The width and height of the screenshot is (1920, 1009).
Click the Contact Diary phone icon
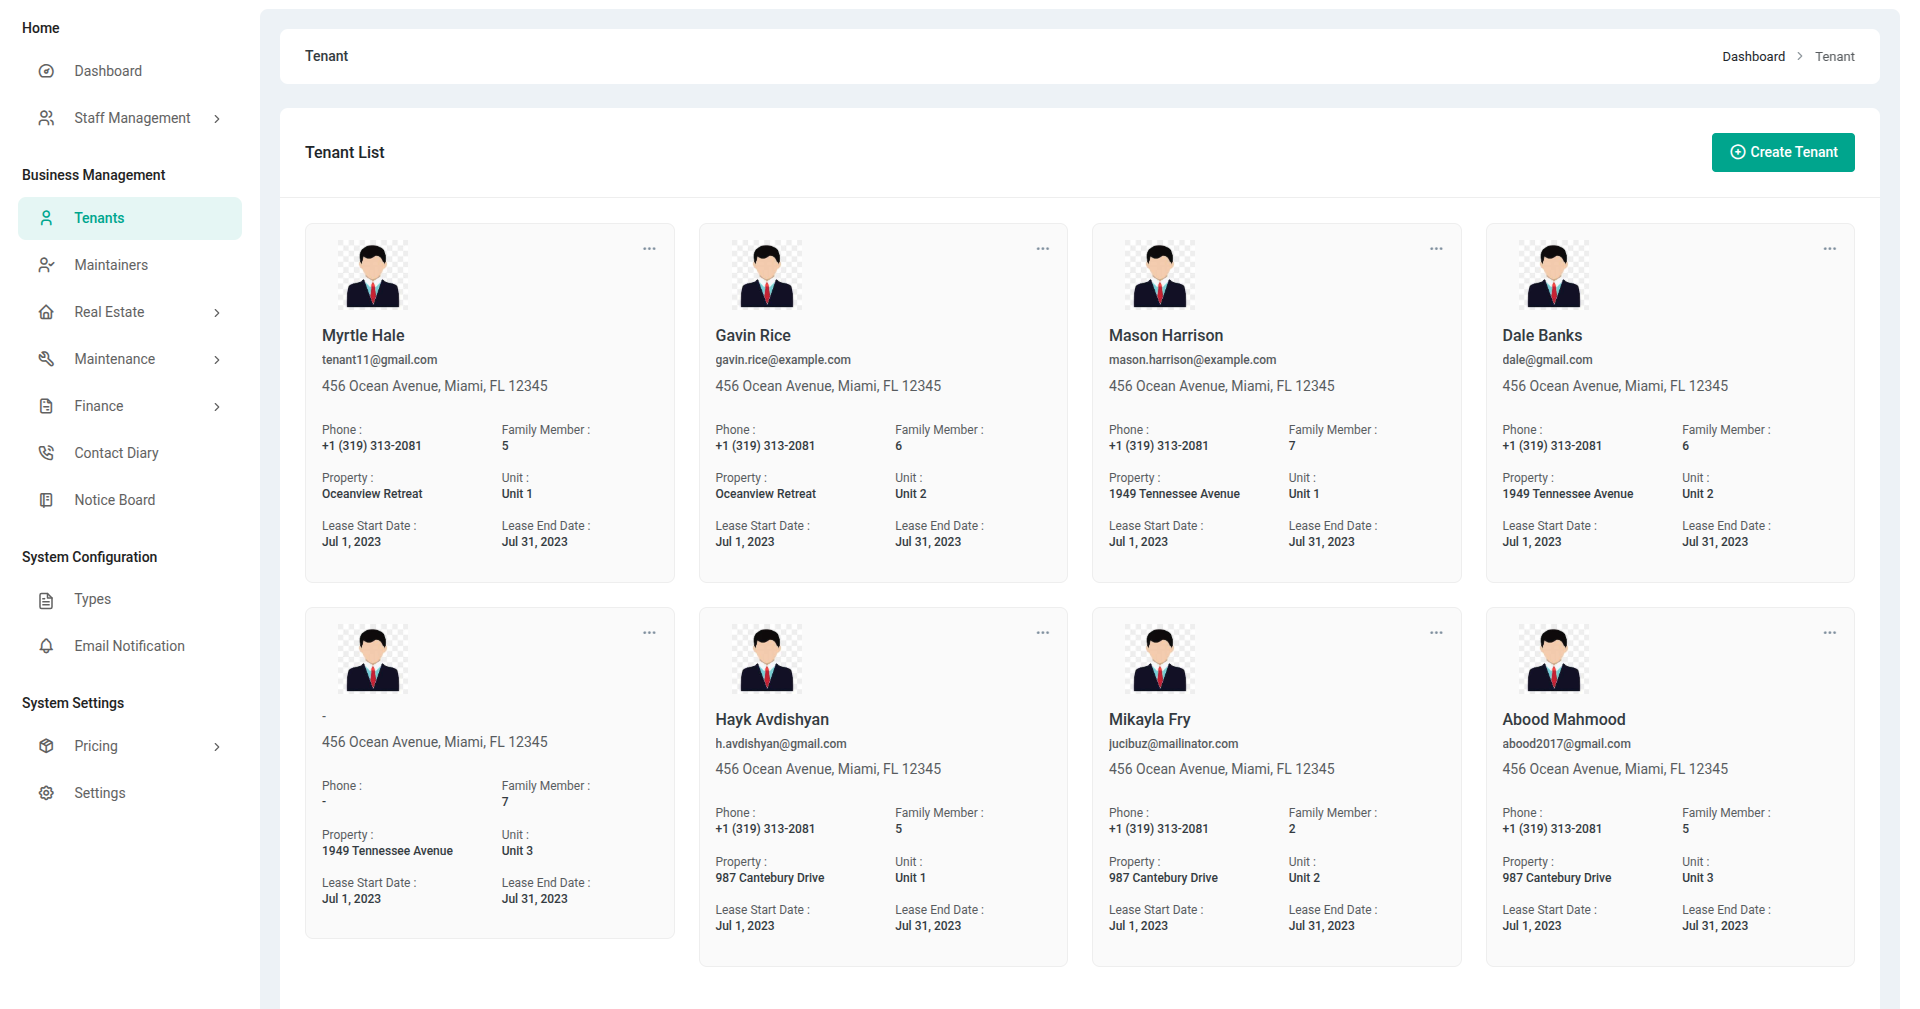click(46, 453)
